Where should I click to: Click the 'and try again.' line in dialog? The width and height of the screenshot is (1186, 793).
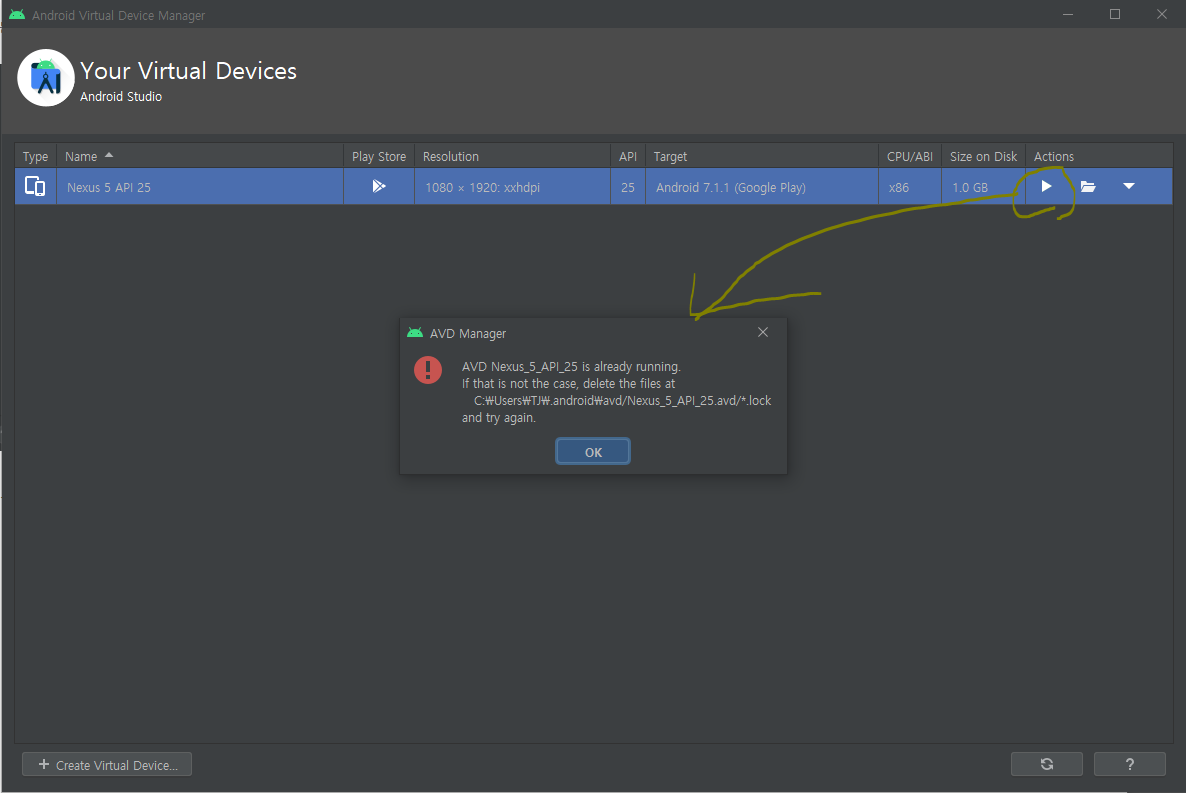coord(498,418)
